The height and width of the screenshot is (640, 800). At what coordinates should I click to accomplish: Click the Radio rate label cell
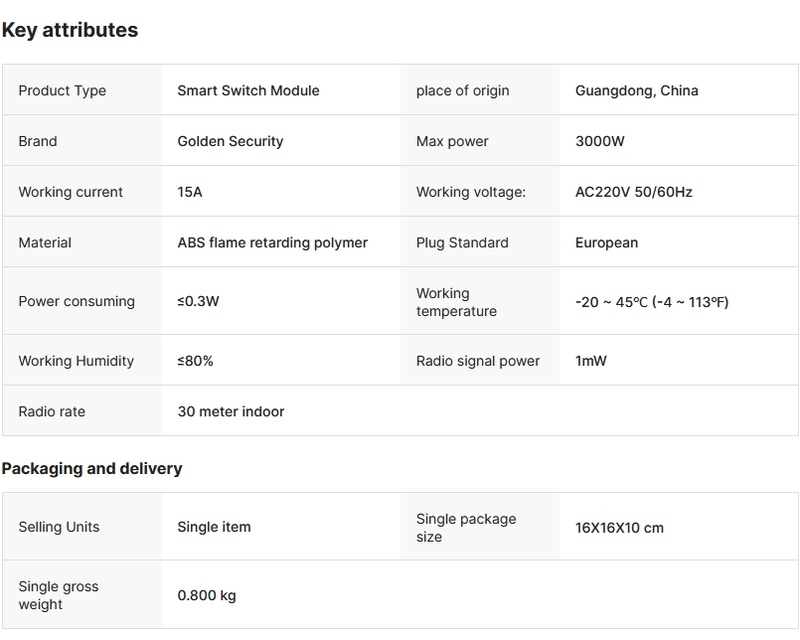point(50,411)
